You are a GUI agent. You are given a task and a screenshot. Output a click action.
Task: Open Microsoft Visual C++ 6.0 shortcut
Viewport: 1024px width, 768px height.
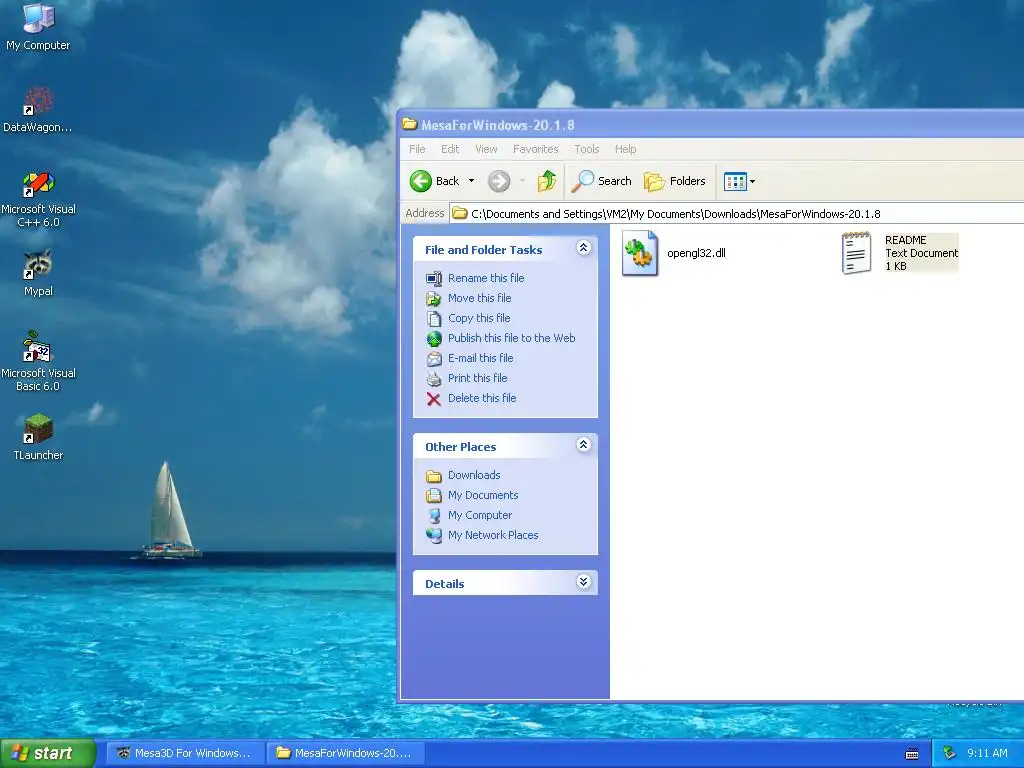tap(38, 199)
